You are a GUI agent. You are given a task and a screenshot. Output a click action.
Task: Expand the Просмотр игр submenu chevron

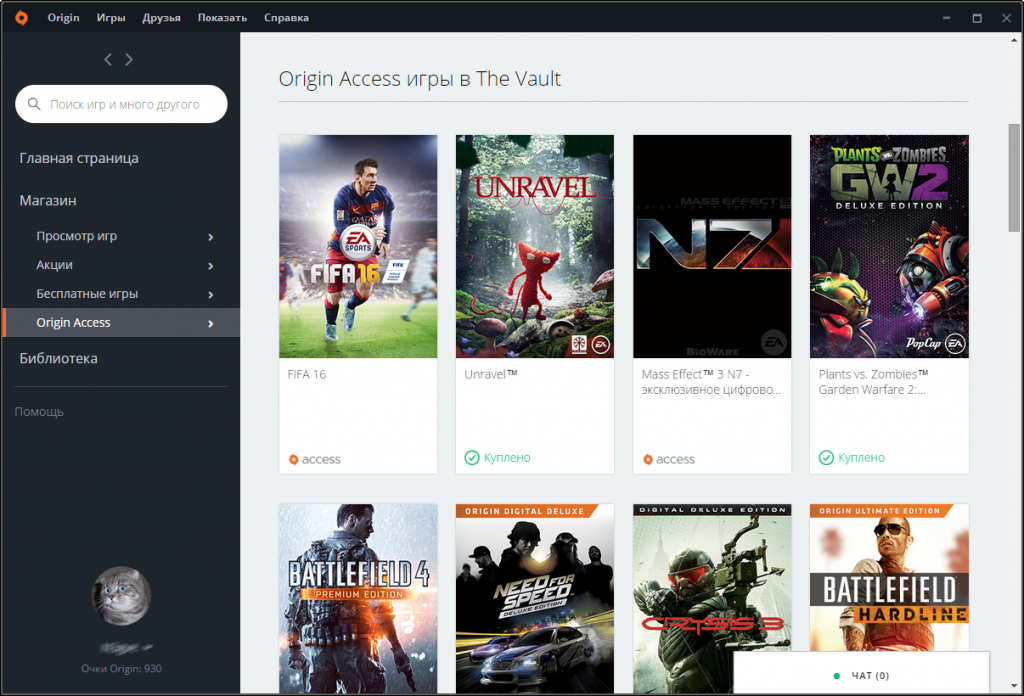[x=210, y=237]
